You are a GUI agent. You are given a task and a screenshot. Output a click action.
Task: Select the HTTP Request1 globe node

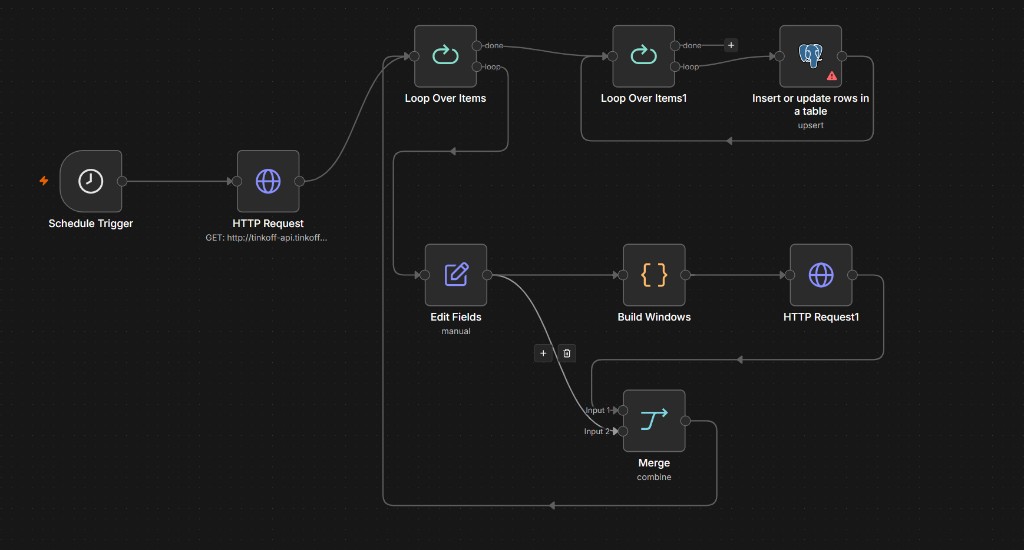click(x=821, y=275)
